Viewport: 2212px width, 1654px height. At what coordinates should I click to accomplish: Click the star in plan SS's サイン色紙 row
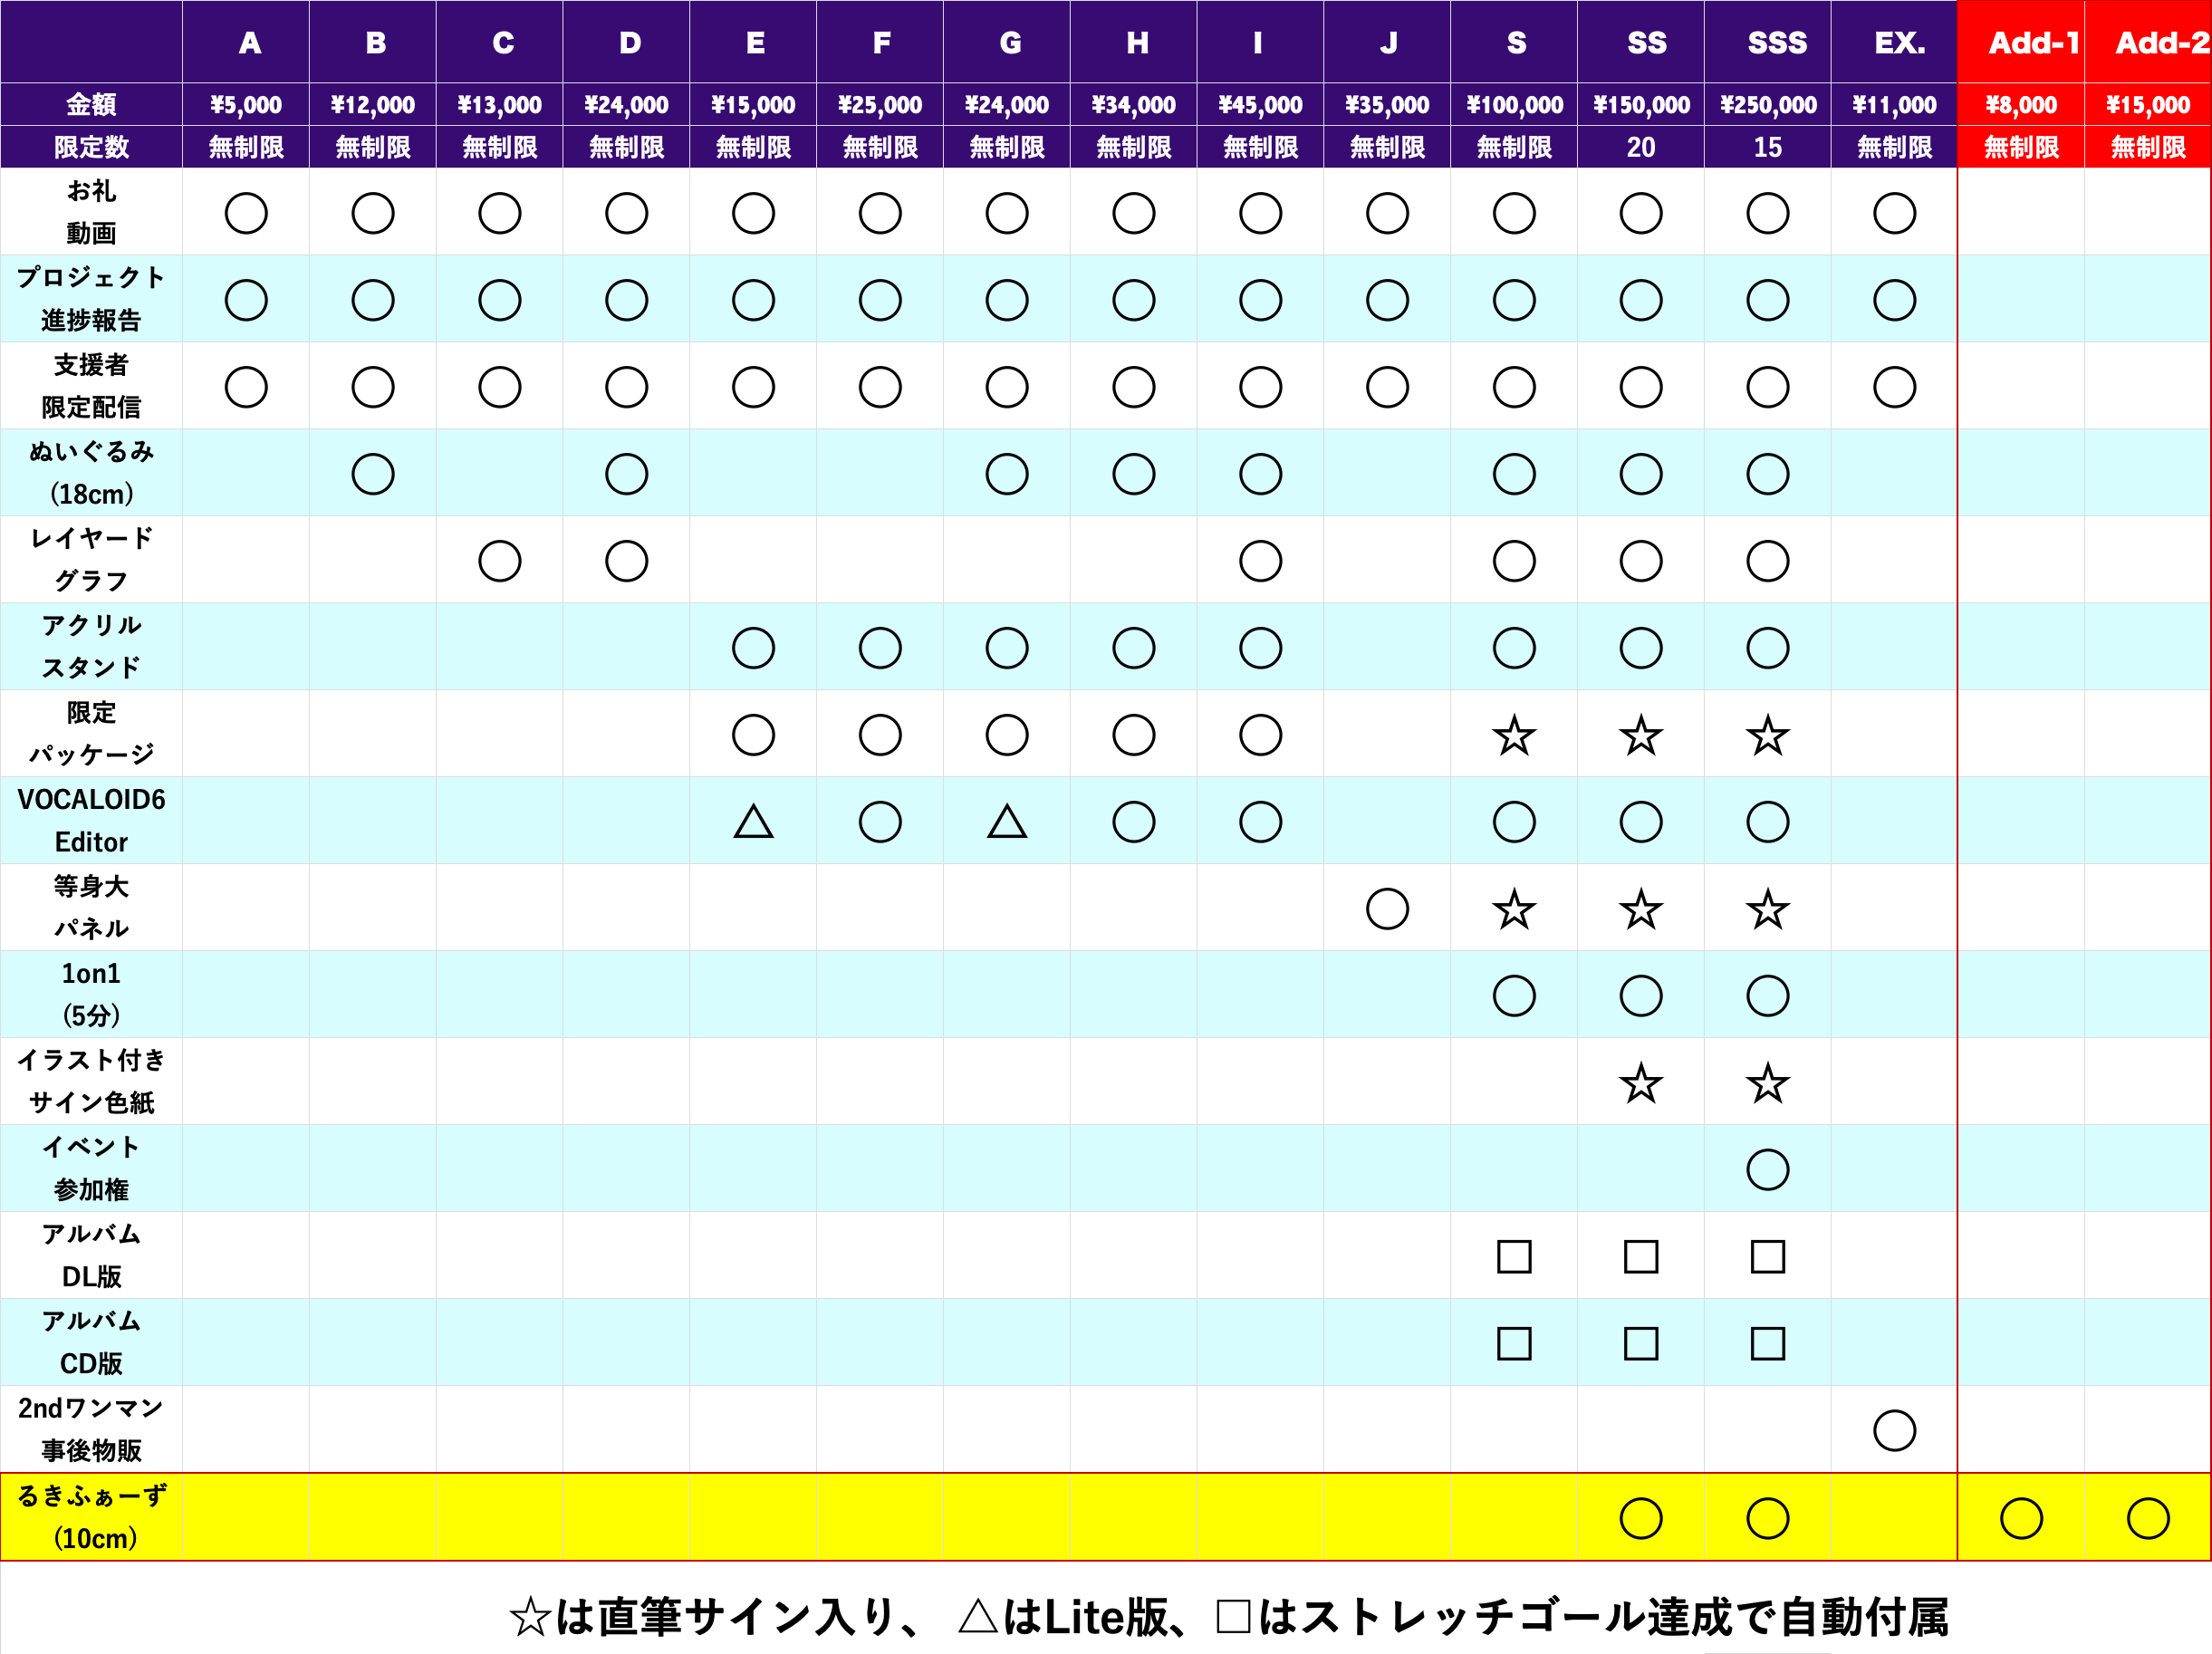[1641, 1083]
